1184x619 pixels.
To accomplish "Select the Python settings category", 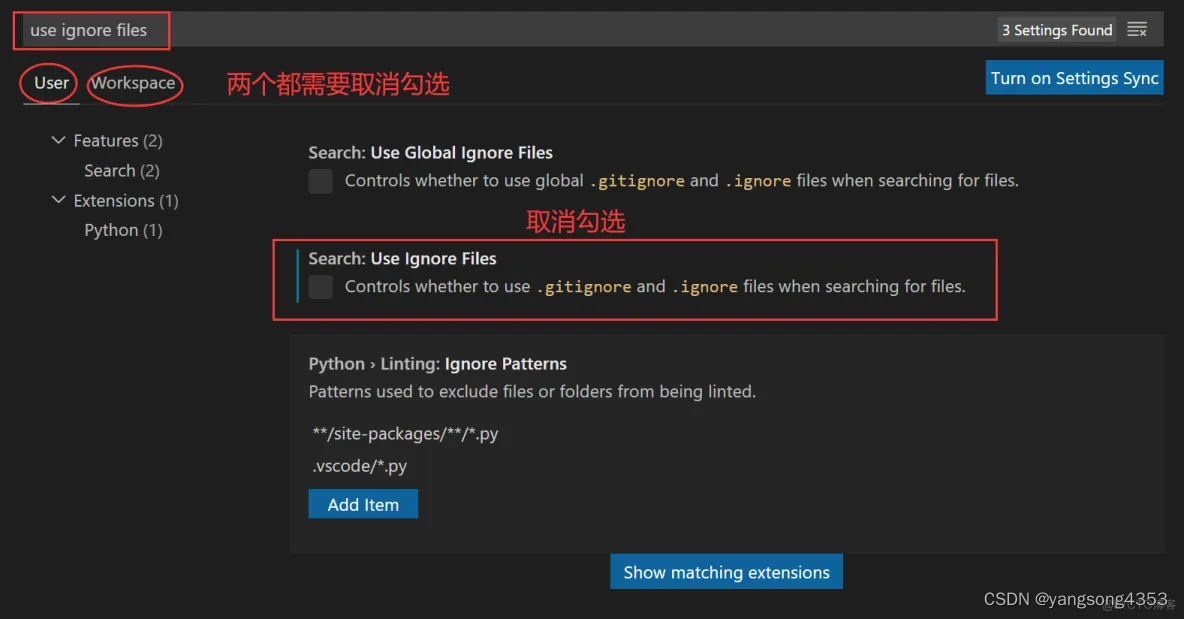I will click(x=123, y=230).
